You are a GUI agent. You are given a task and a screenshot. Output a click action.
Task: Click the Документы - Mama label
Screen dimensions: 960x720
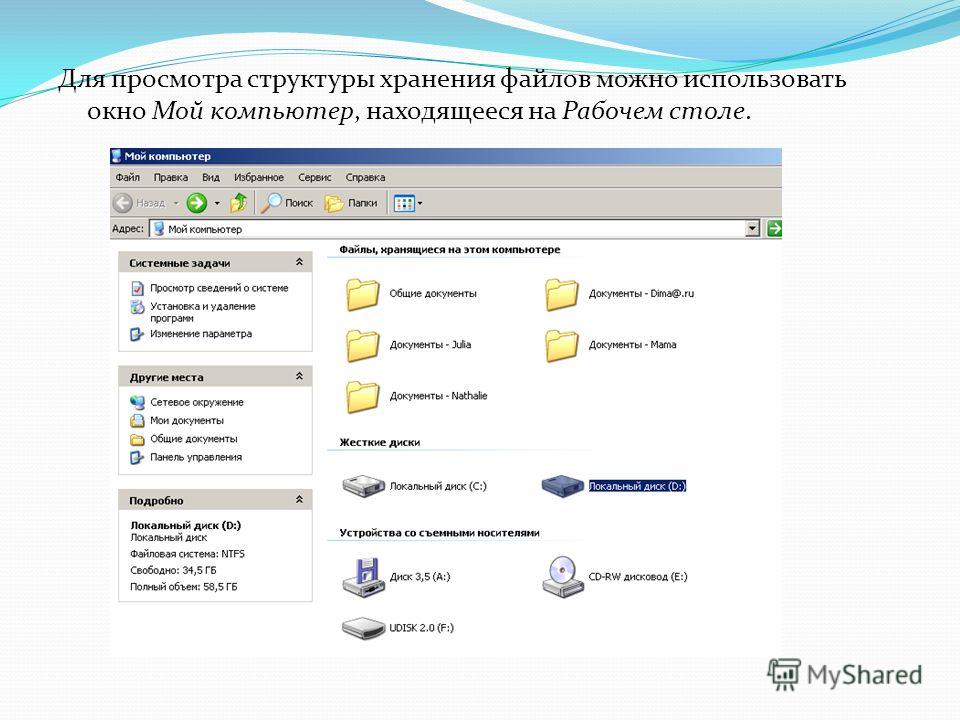[x=632, y=345]
